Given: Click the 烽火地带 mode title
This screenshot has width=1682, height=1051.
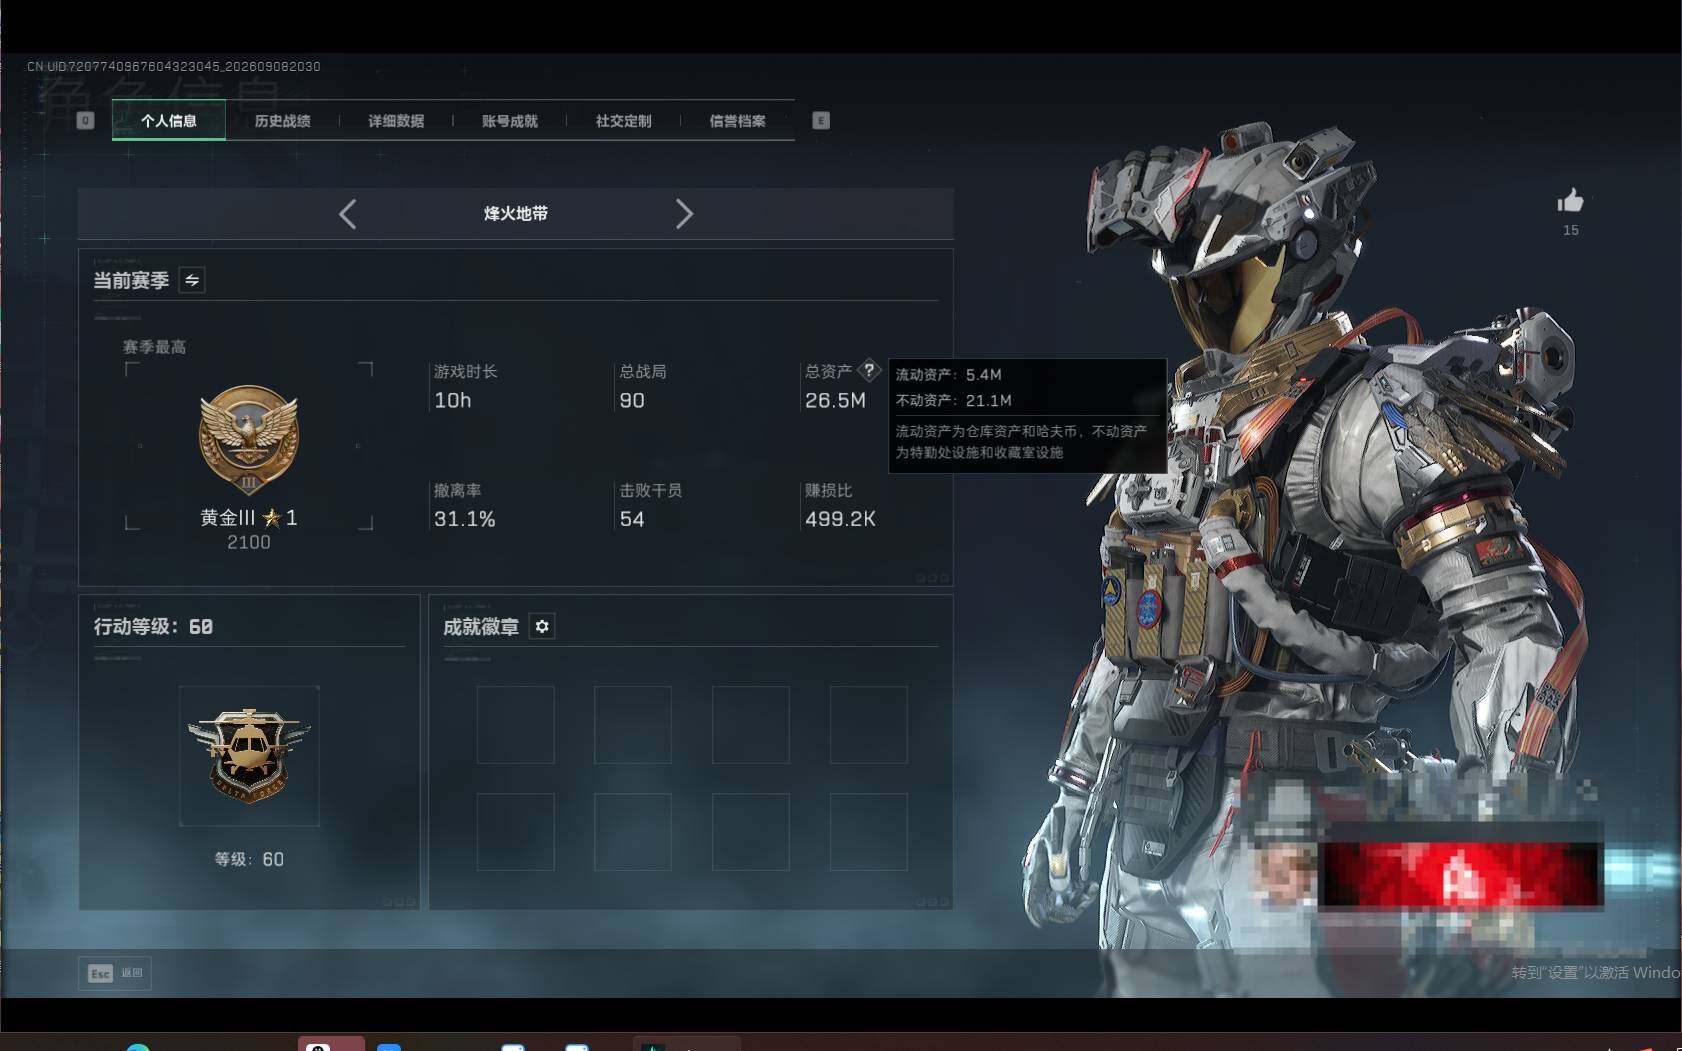Looking at the screenshot, I should click(x=516, y=214).
